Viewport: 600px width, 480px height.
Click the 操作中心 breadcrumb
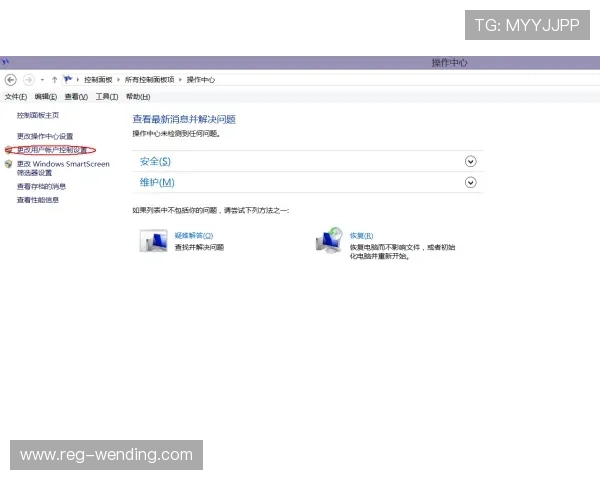click(201, 80)
